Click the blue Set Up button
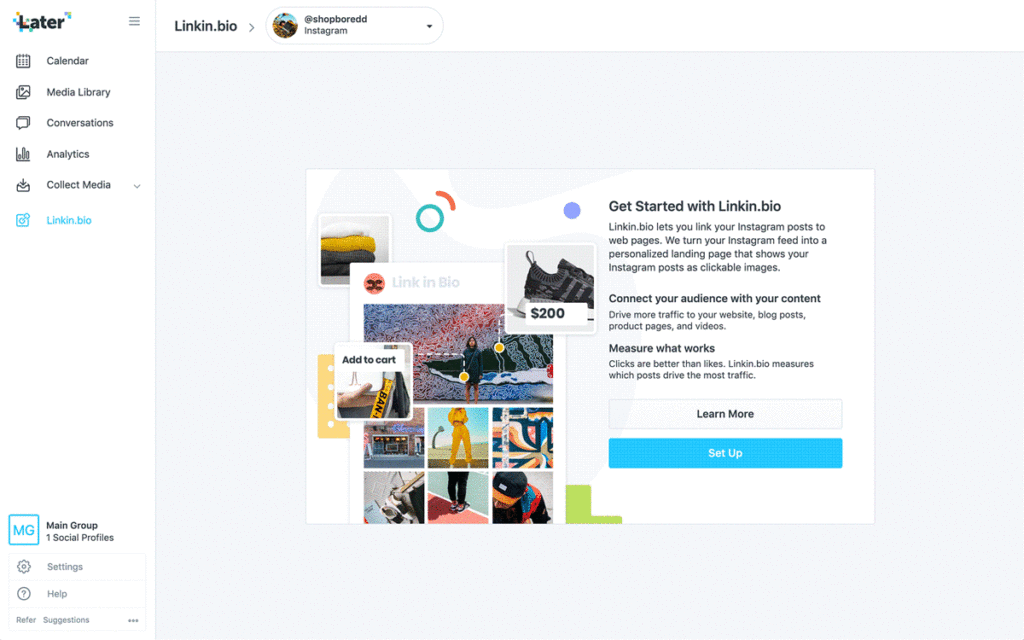 click(725, 453)
